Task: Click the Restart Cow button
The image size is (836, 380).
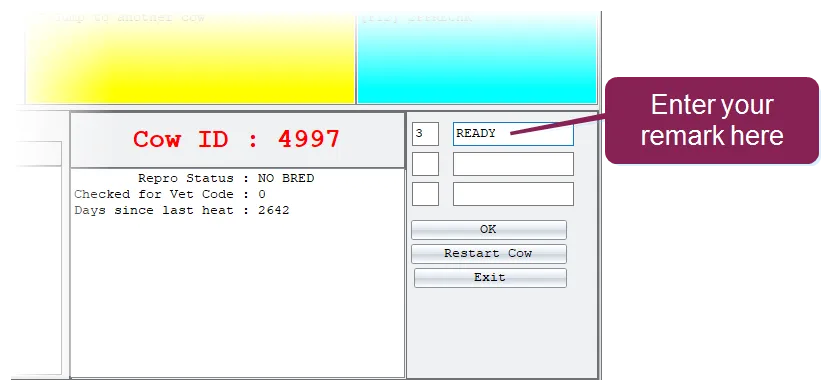Action: click(489, 254)
